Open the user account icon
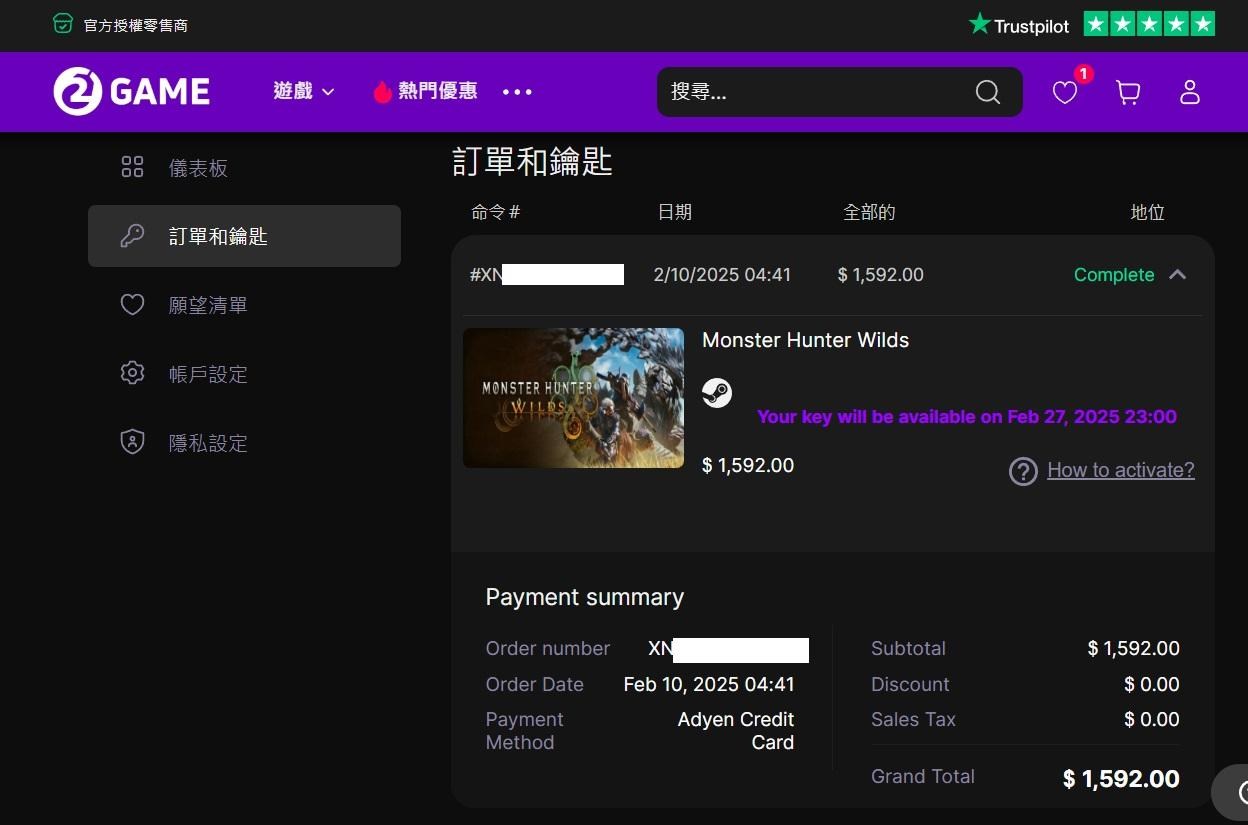The height and width of the screenshot is (825, 1248). click(x=1190, y=93)
